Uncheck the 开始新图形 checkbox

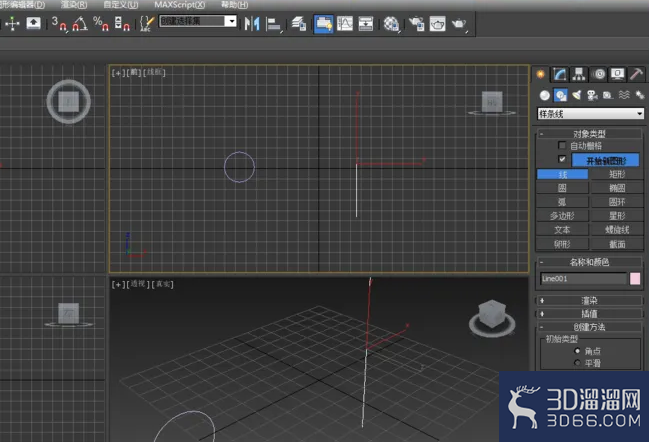(562, 159)
